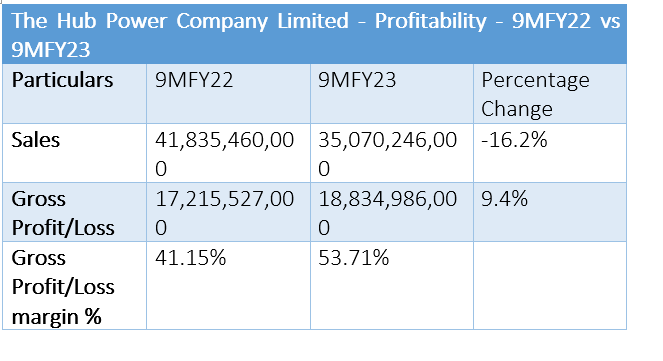The image size is (663, 361).
Task: Select the Gross Profit/Loss label cell
Action: [x=74, y=212]
